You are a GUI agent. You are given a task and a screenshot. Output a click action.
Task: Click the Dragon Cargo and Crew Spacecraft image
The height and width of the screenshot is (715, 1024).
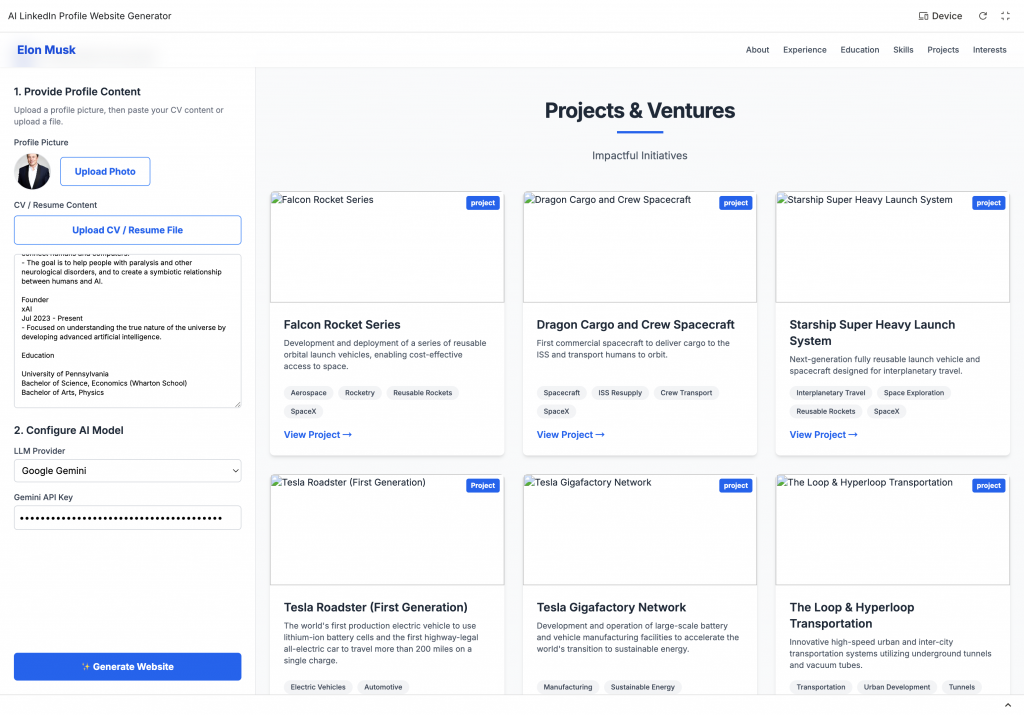pyautogui.click(x=640, y=247)
